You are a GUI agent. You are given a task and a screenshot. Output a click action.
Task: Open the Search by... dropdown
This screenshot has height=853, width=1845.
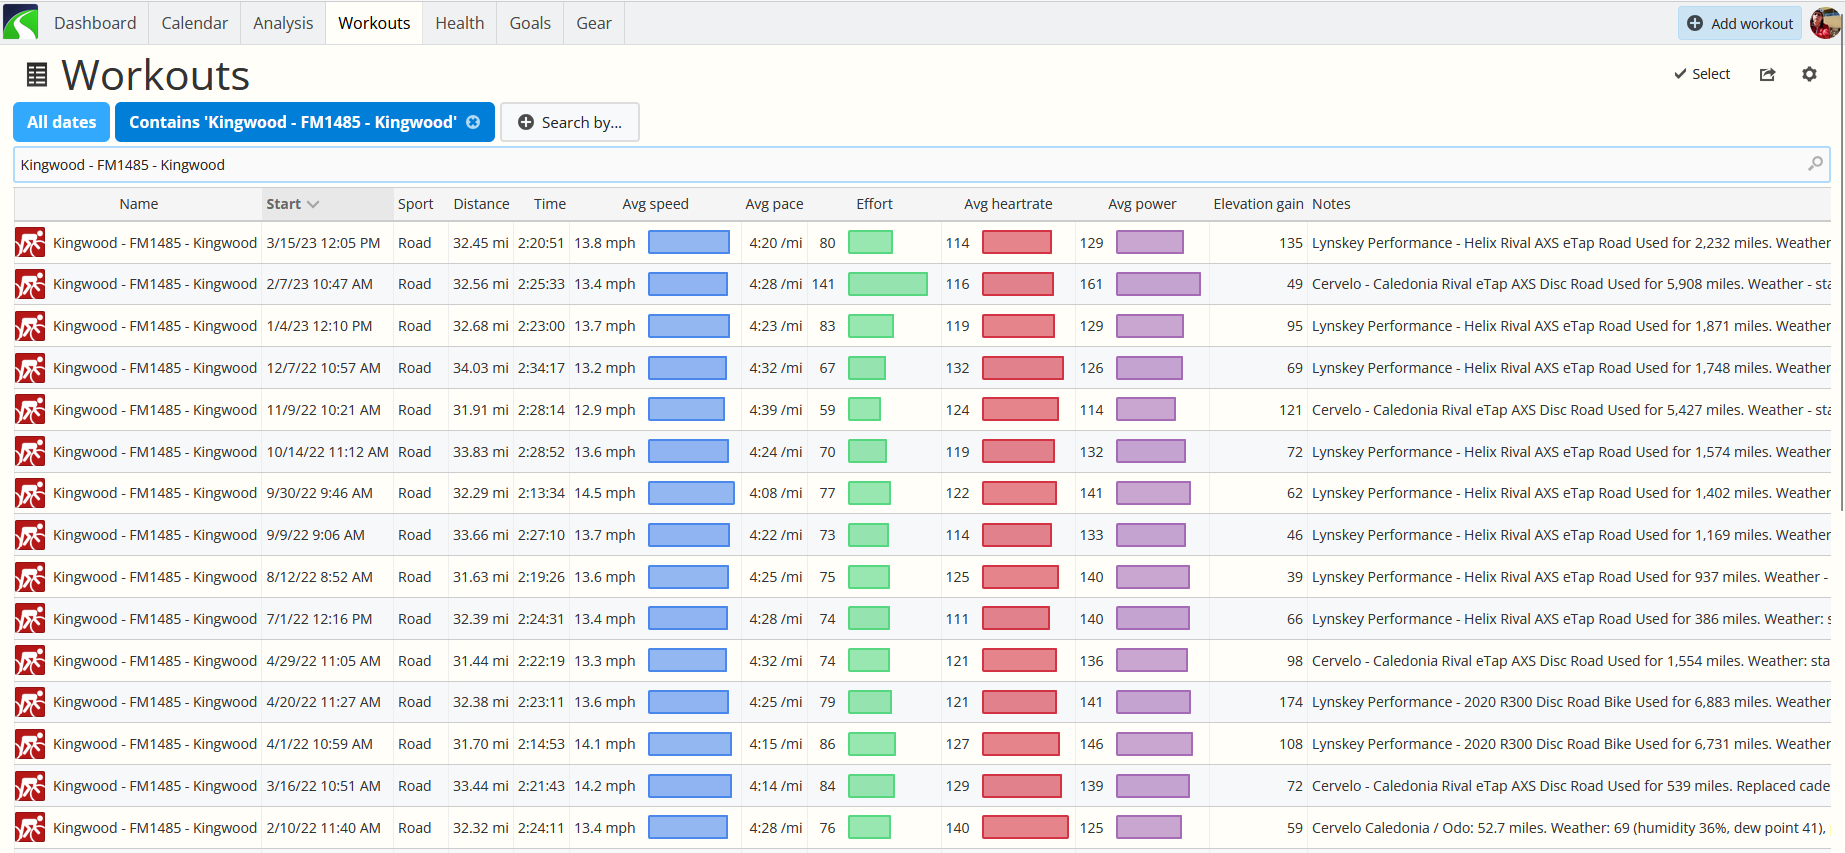coord(569,122)
